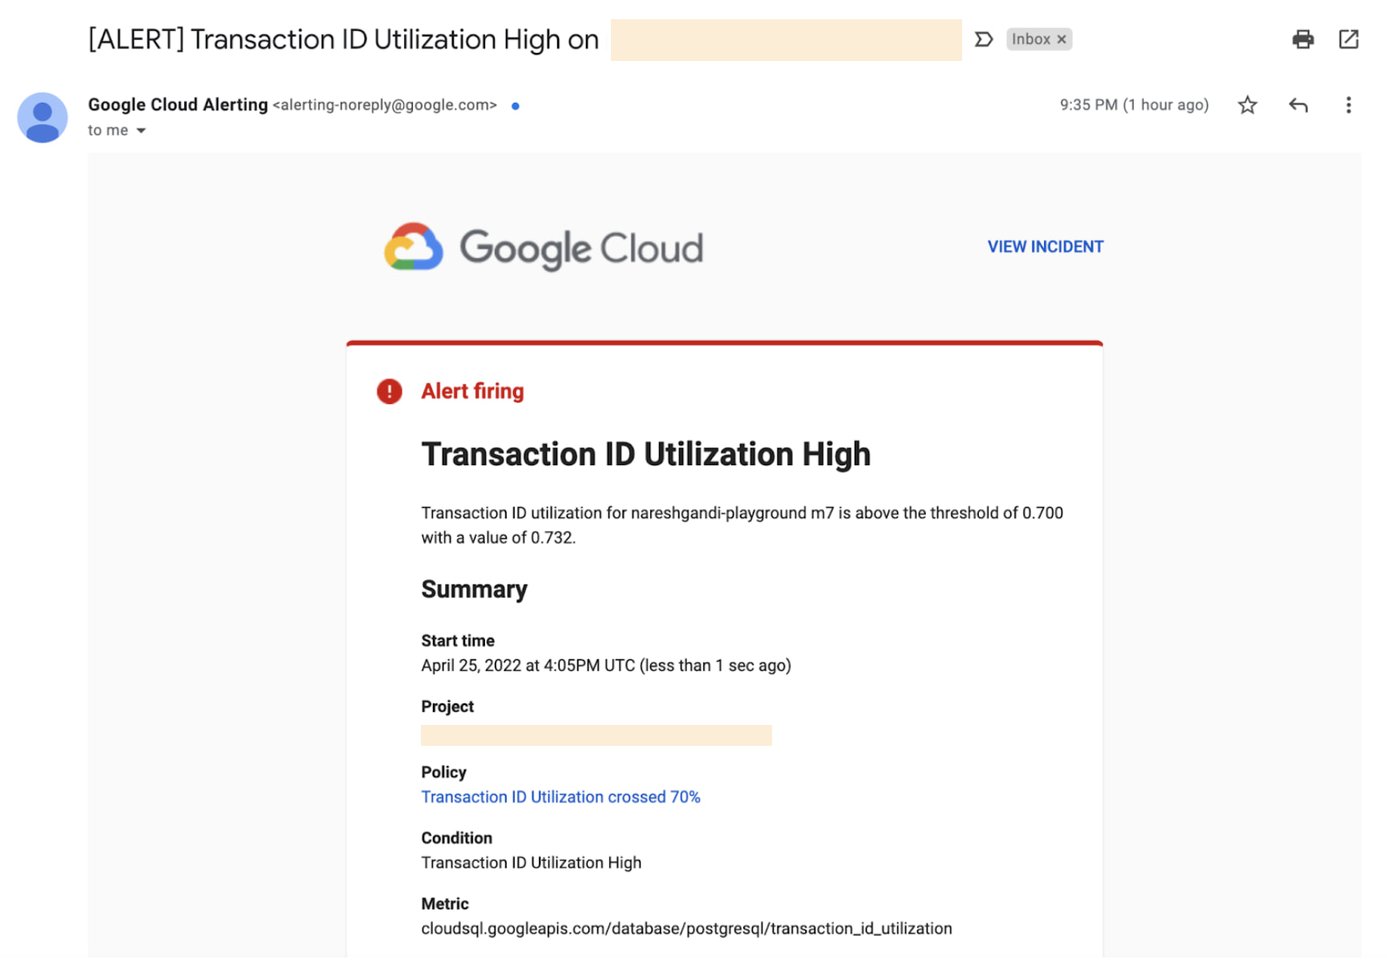
Task: Click the 'Transaction ID Utilization High' heading
Action: [x=646, y=454]
